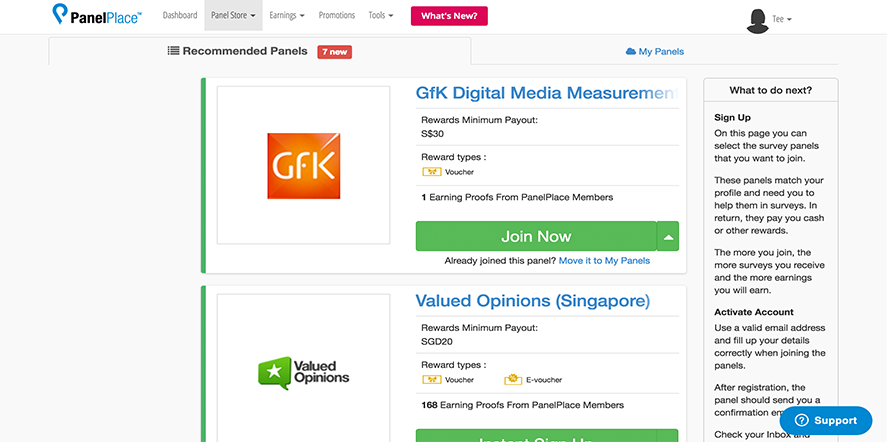
Task: Click the E-voucher reward icon
Action: pyautogui.click(x=513, y=379)
